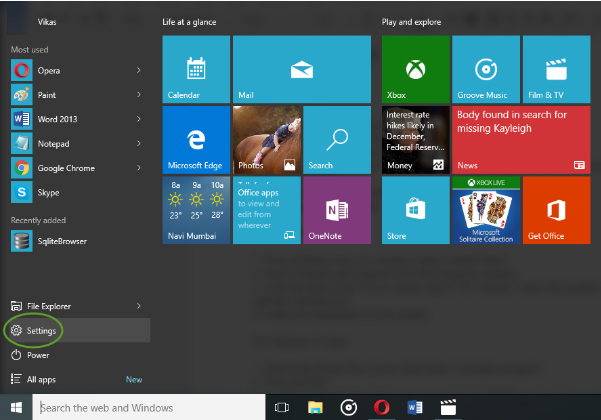This screenshot has height=420, width=601.
Task: Show All apps list
Action: point(33,379)
